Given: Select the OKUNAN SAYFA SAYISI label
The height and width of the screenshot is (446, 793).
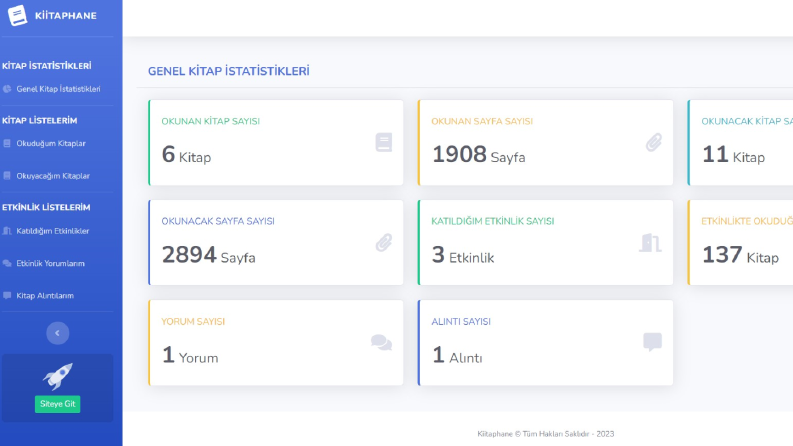Looking at the screenshot, I should pyautogui.click(x=482, y=121).
